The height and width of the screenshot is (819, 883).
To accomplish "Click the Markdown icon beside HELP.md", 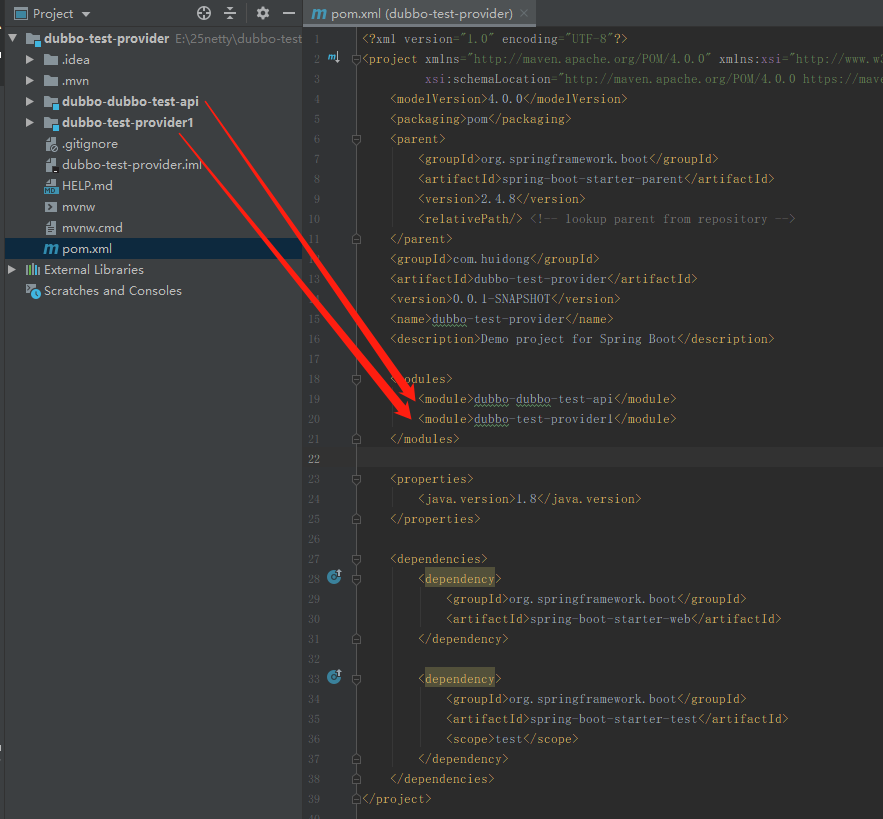I will coord(51,186).
